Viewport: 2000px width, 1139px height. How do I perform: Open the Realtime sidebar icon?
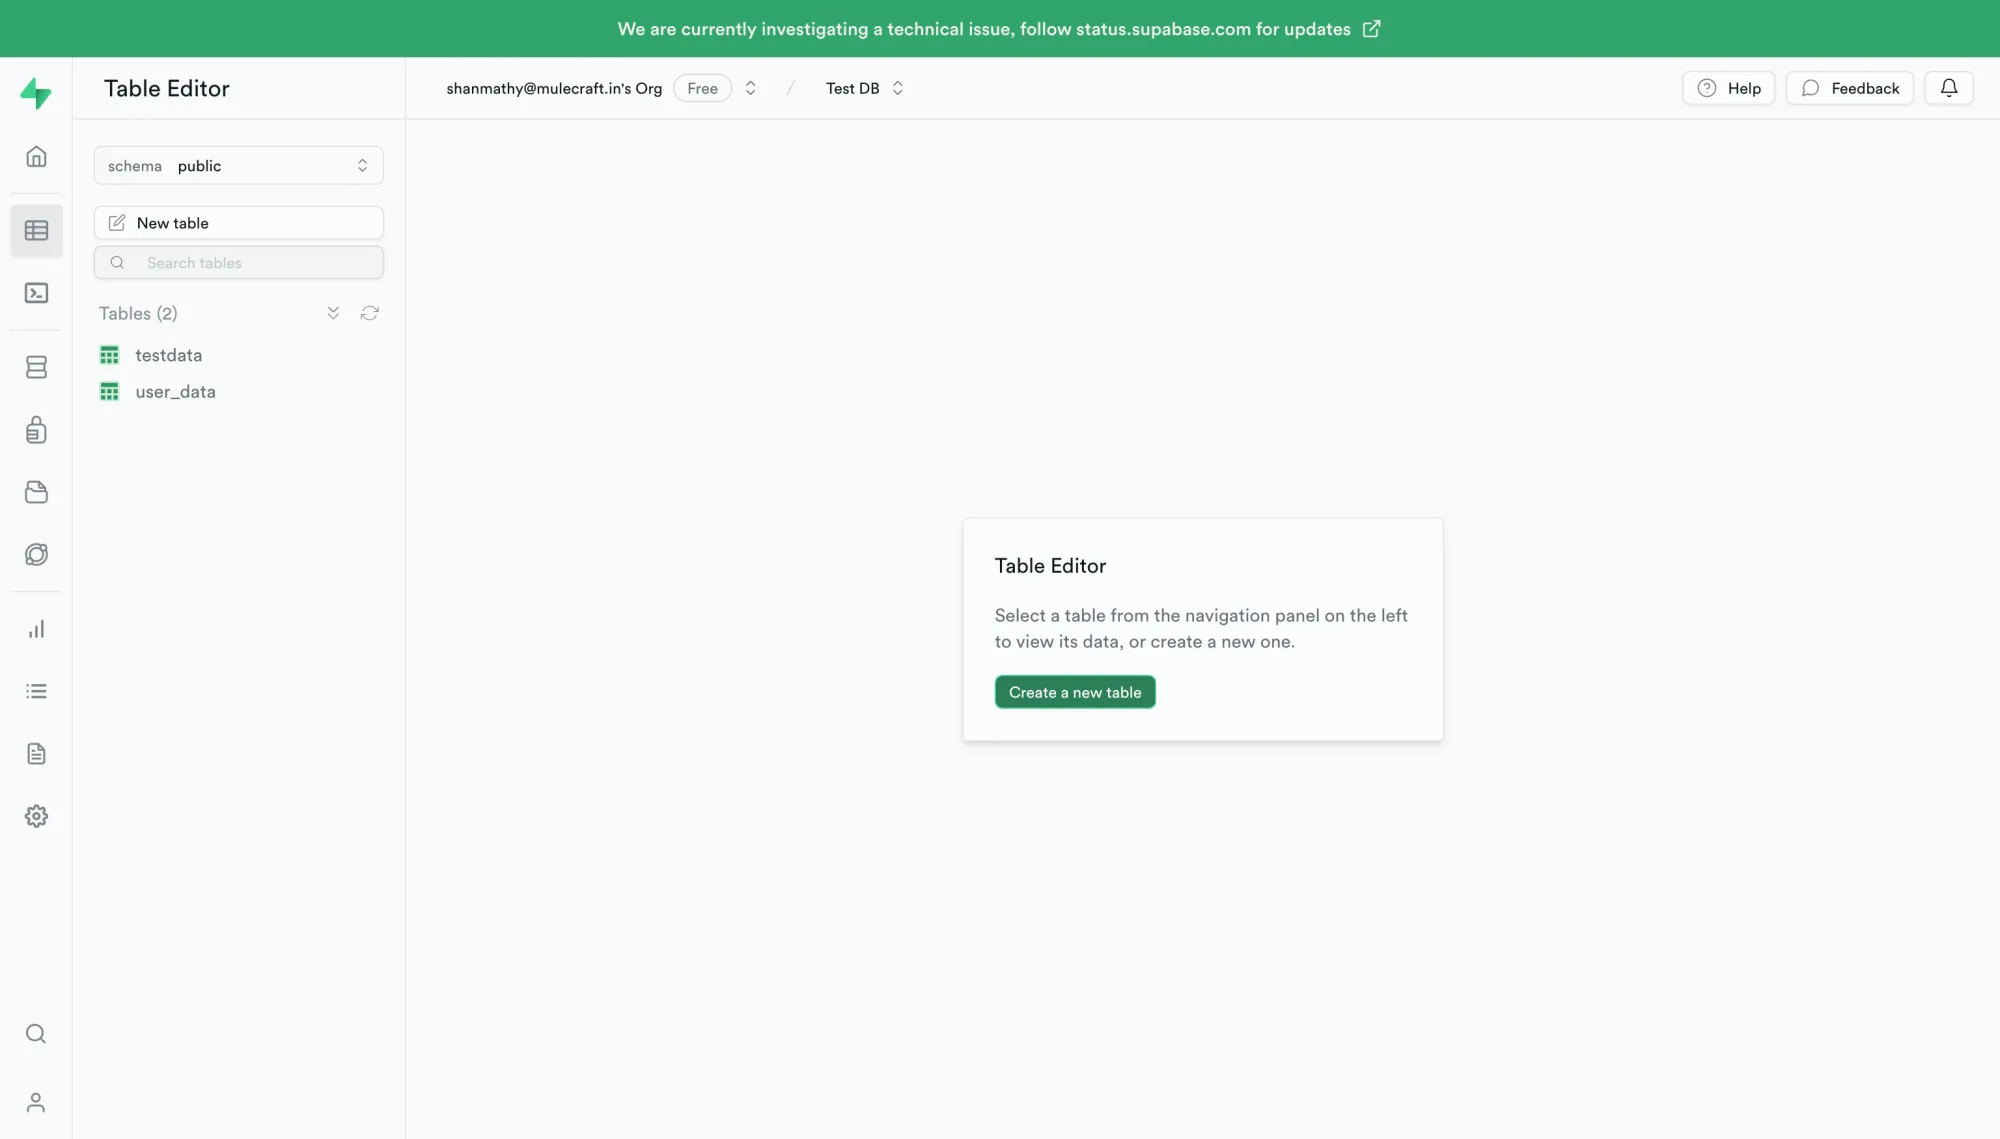point(36,554)
